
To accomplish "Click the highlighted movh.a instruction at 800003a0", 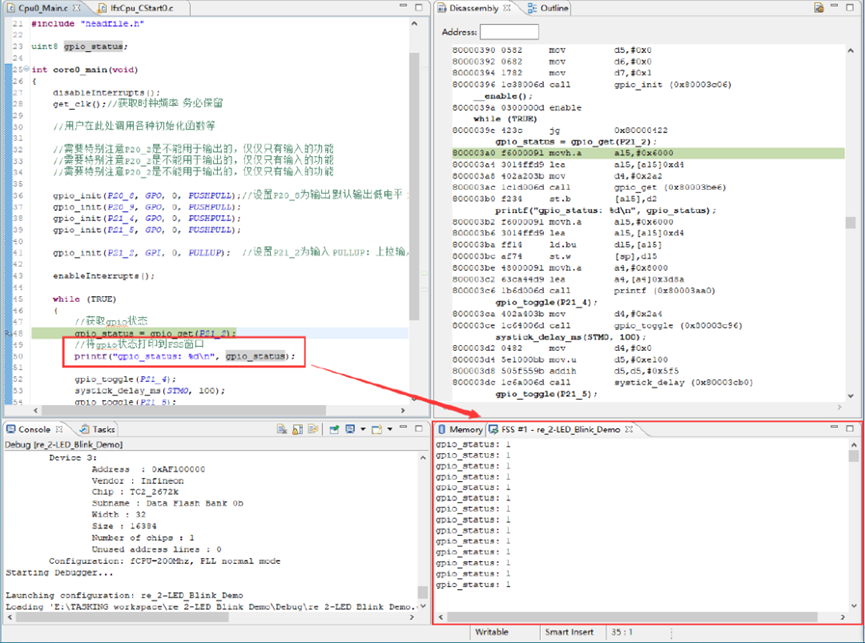I will tap(648, 153).
